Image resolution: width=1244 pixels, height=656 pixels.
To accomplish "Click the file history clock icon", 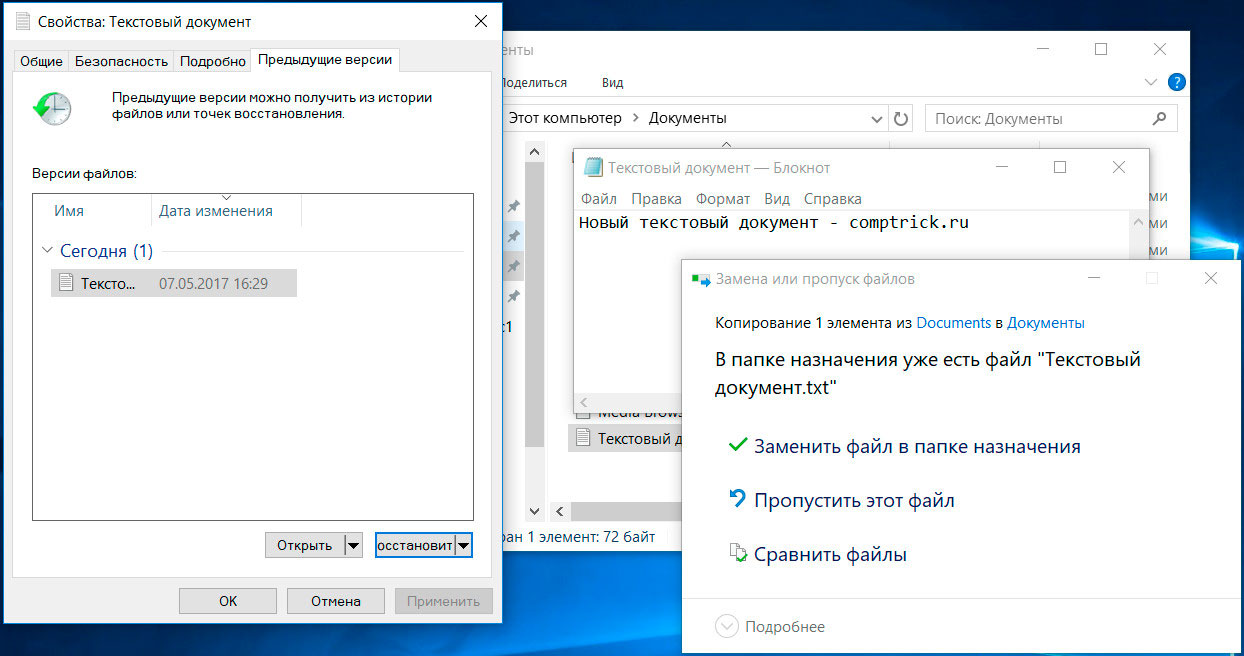I will click(x=51, y=107).
